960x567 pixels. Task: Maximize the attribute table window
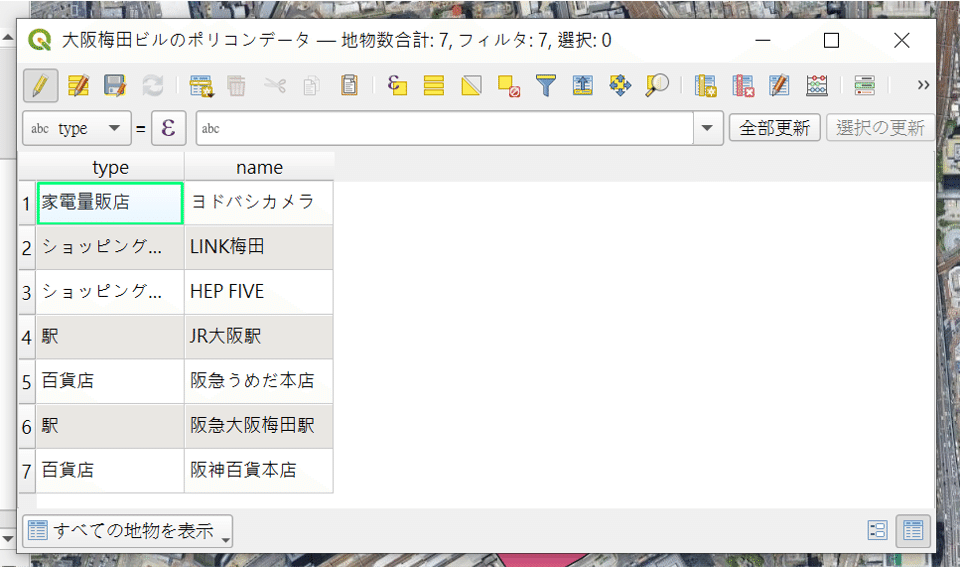[831, 40]
